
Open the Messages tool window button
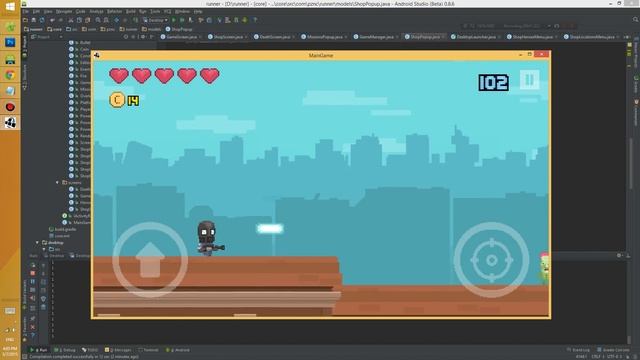pyautogui.click(x=118, y=350)
